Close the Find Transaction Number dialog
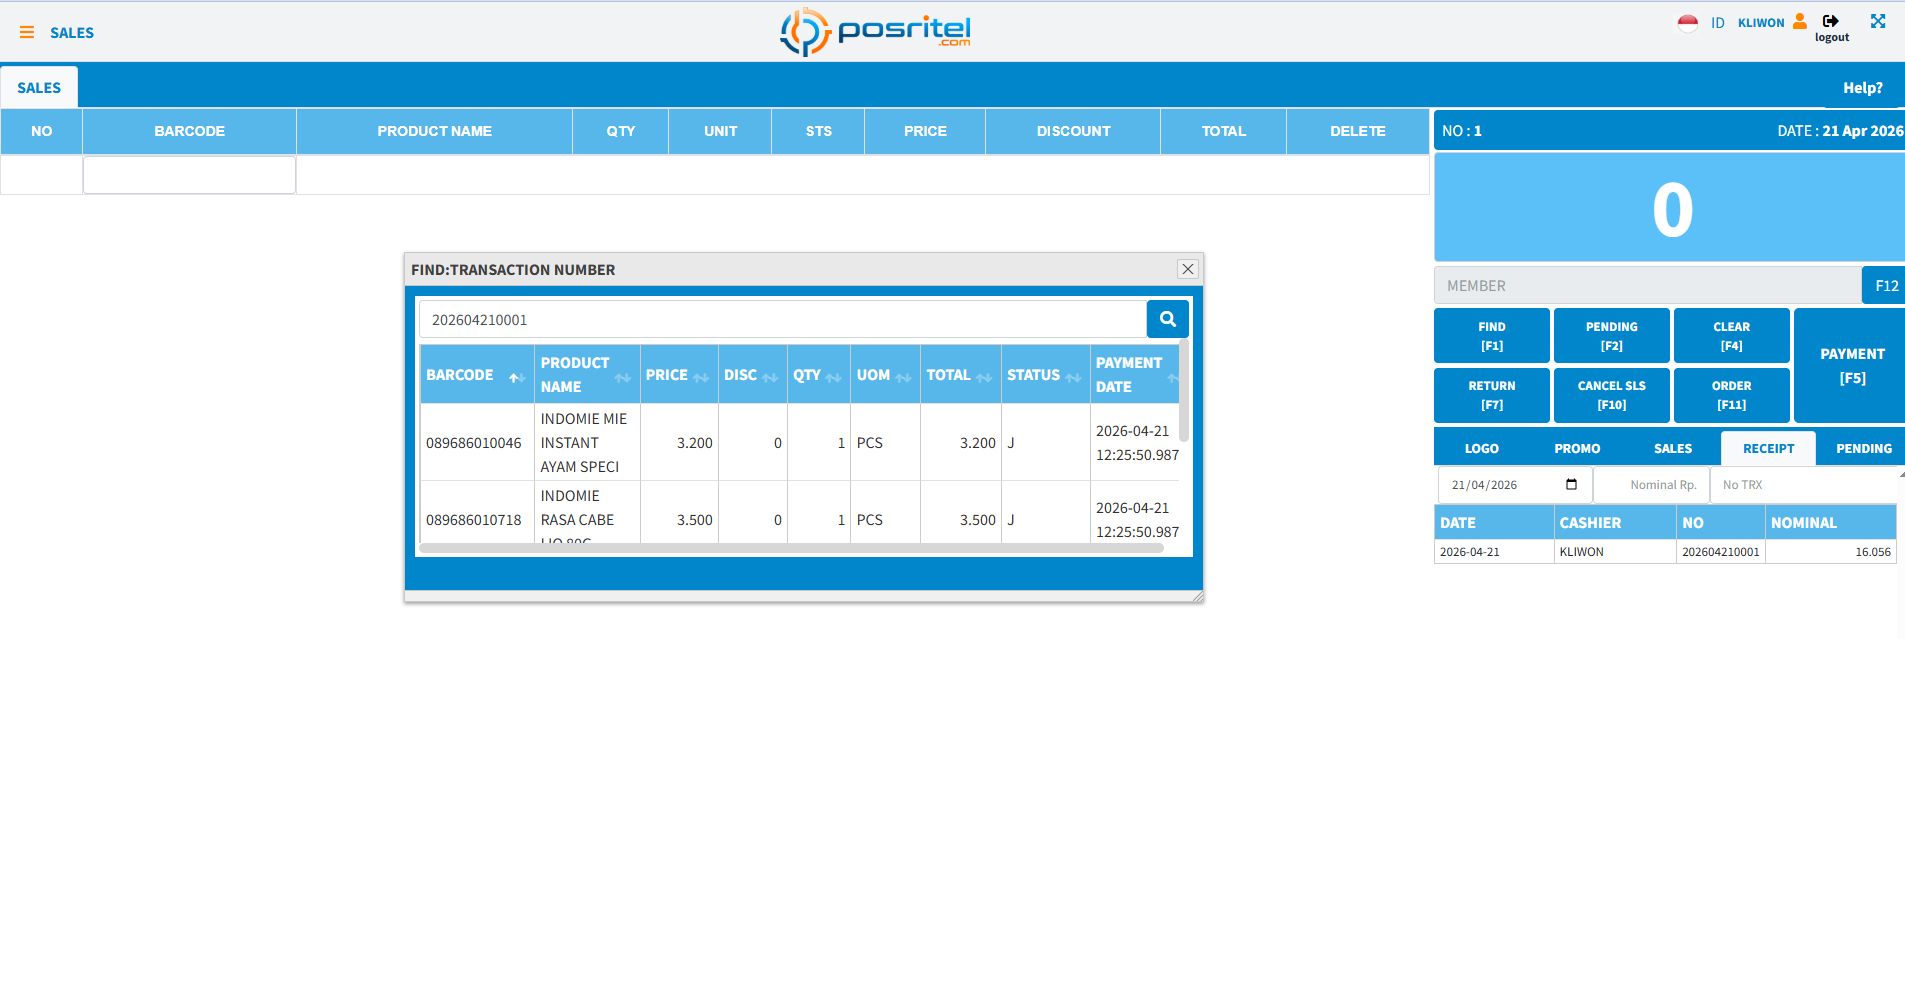The image size is (1905, 992). (1187, 269)
